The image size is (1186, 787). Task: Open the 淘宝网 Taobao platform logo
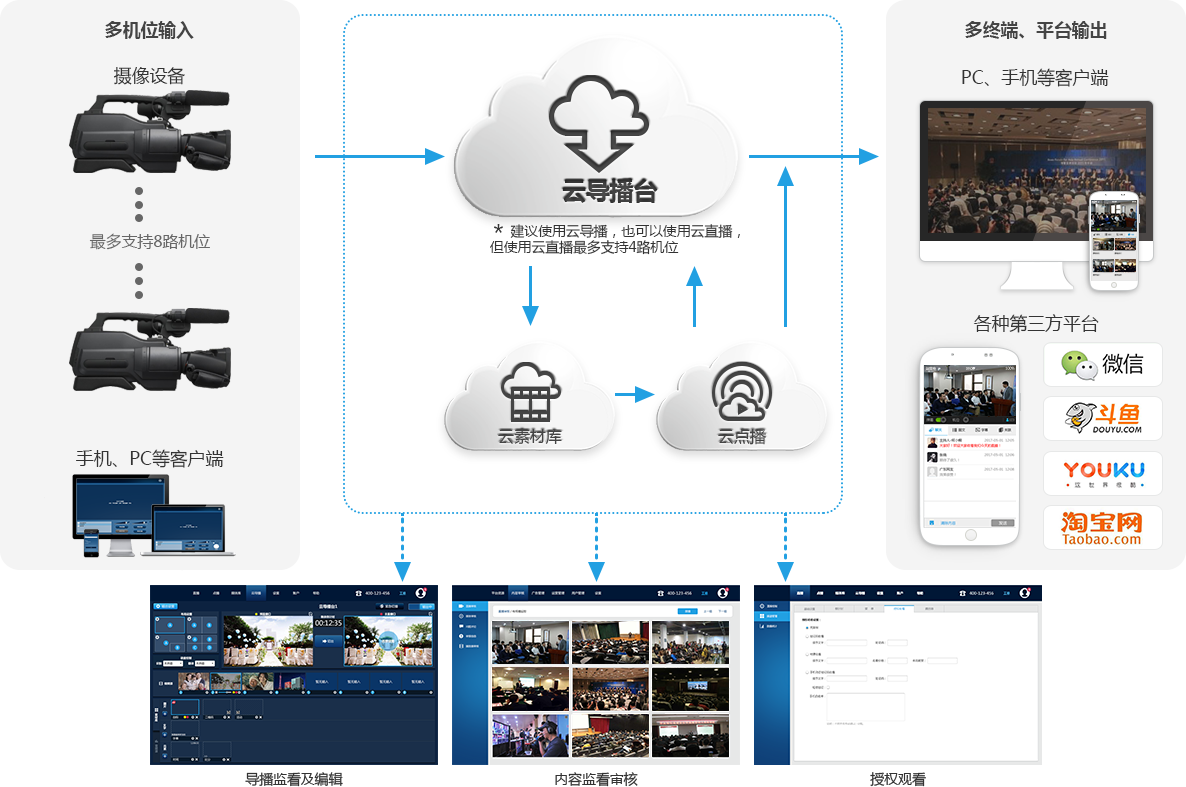coord(1102,527)
